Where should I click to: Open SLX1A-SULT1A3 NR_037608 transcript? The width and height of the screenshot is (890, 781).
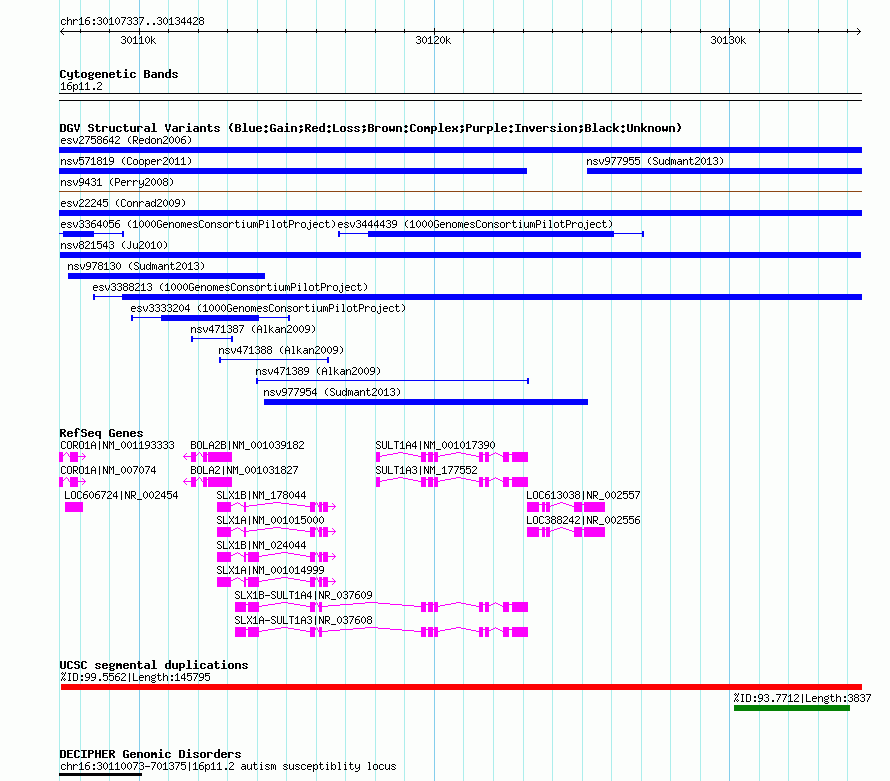point(381,632)
